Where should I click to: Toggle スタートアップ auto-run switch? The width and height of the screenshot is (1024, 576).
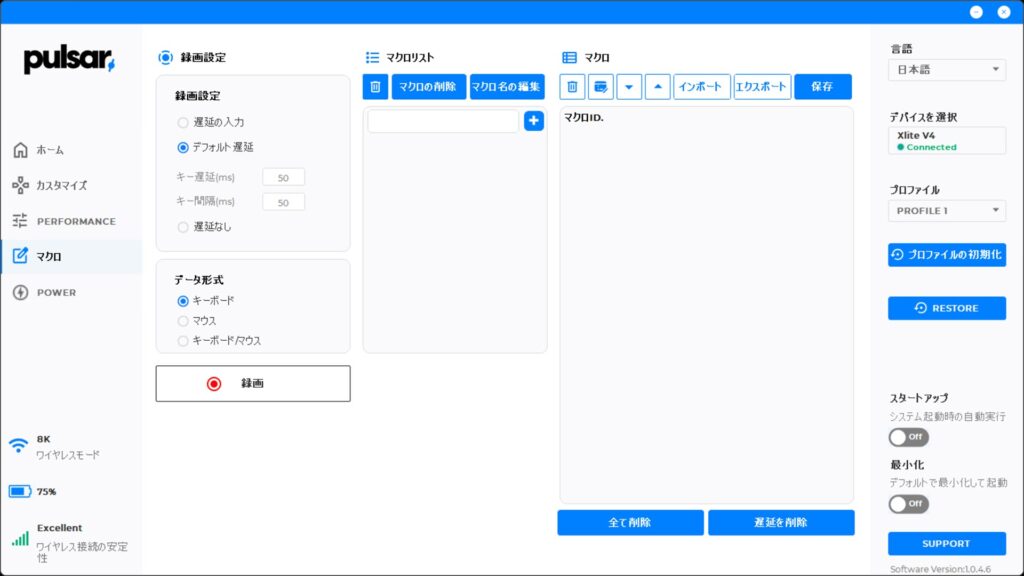click(908, 437)
